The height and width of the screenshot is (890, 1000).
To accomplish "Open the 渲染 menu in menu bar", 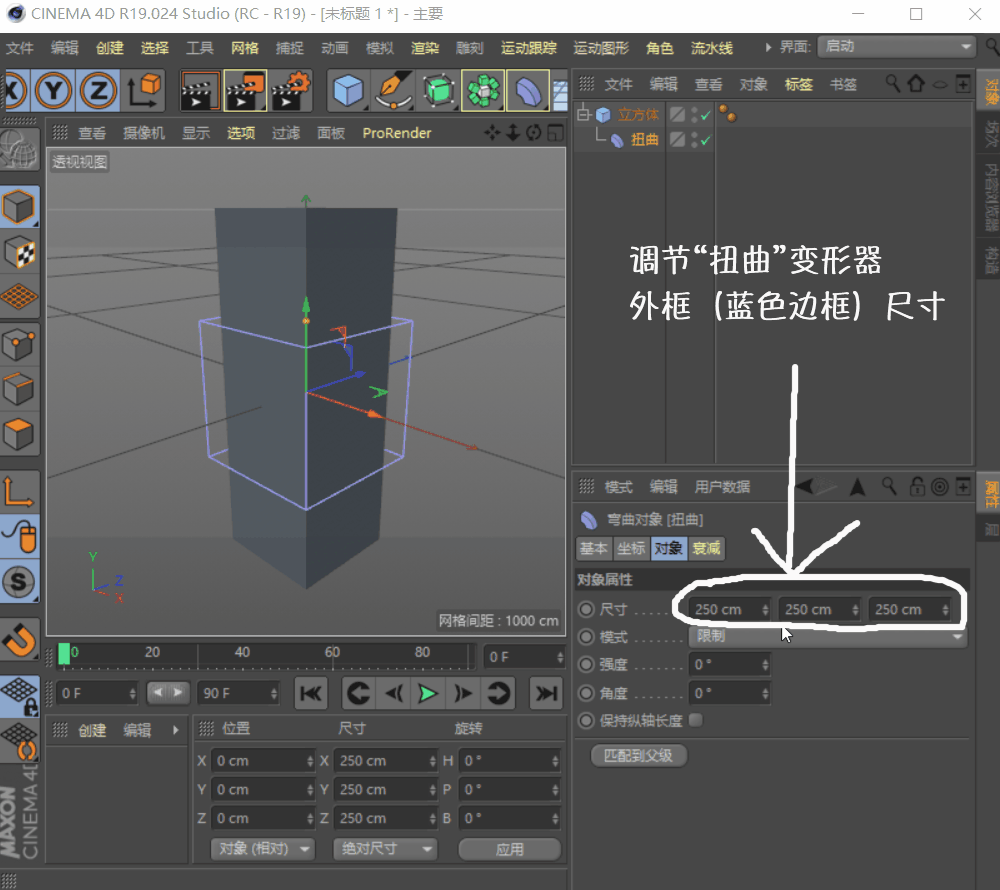I will (x=425, y=47).
